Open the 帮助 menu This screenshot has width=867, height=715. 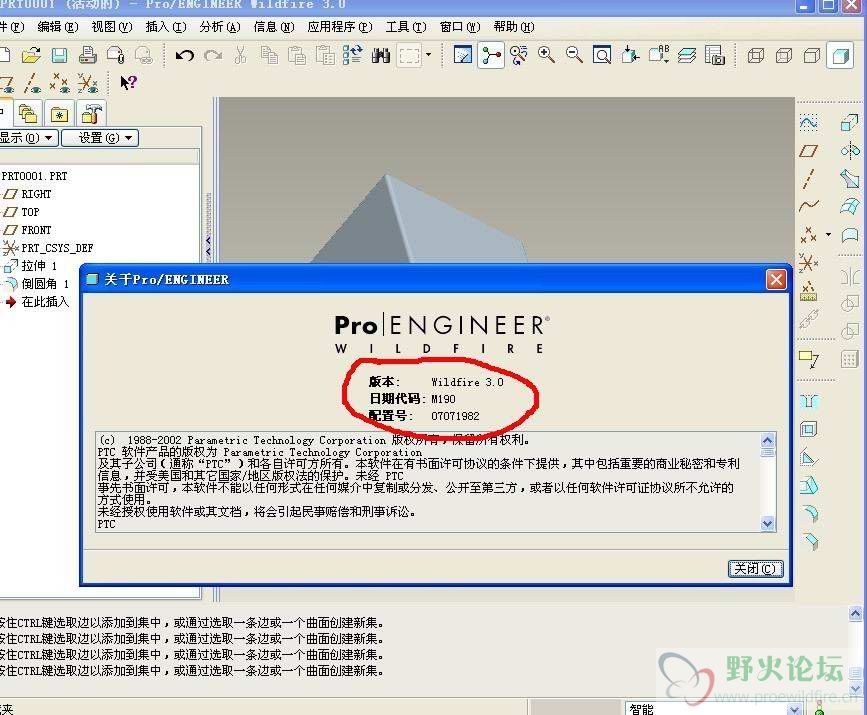click(x=514, y=27)
